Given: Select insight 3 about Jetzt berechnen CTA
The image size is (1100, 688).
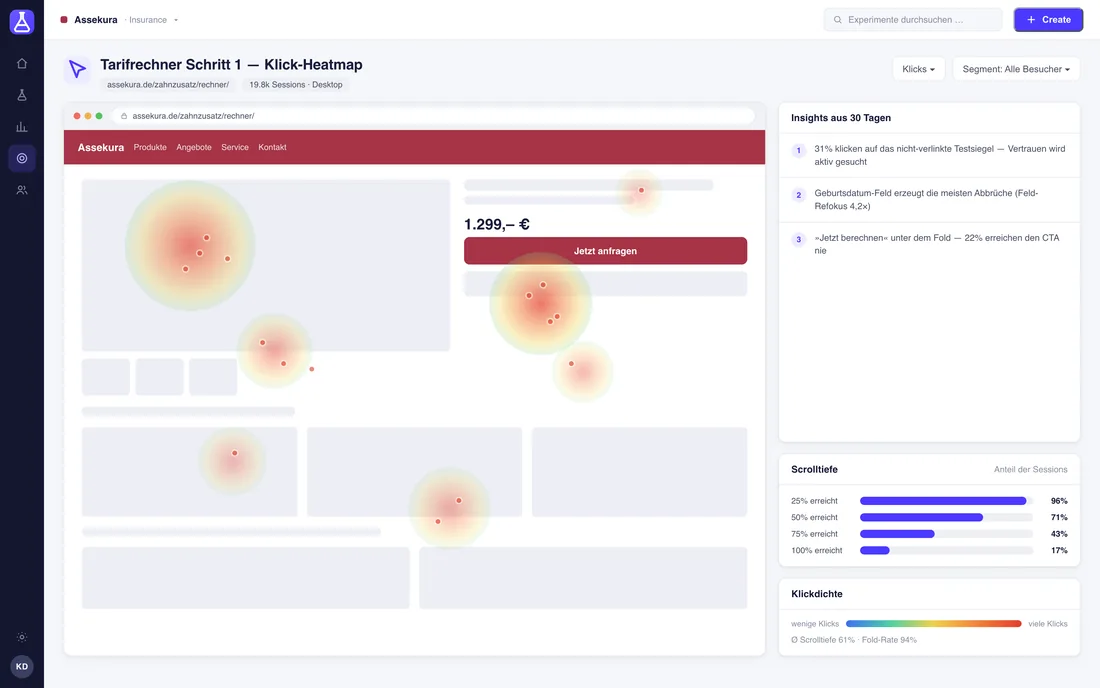Looking at the screenshot, I should tap(929, 244).
